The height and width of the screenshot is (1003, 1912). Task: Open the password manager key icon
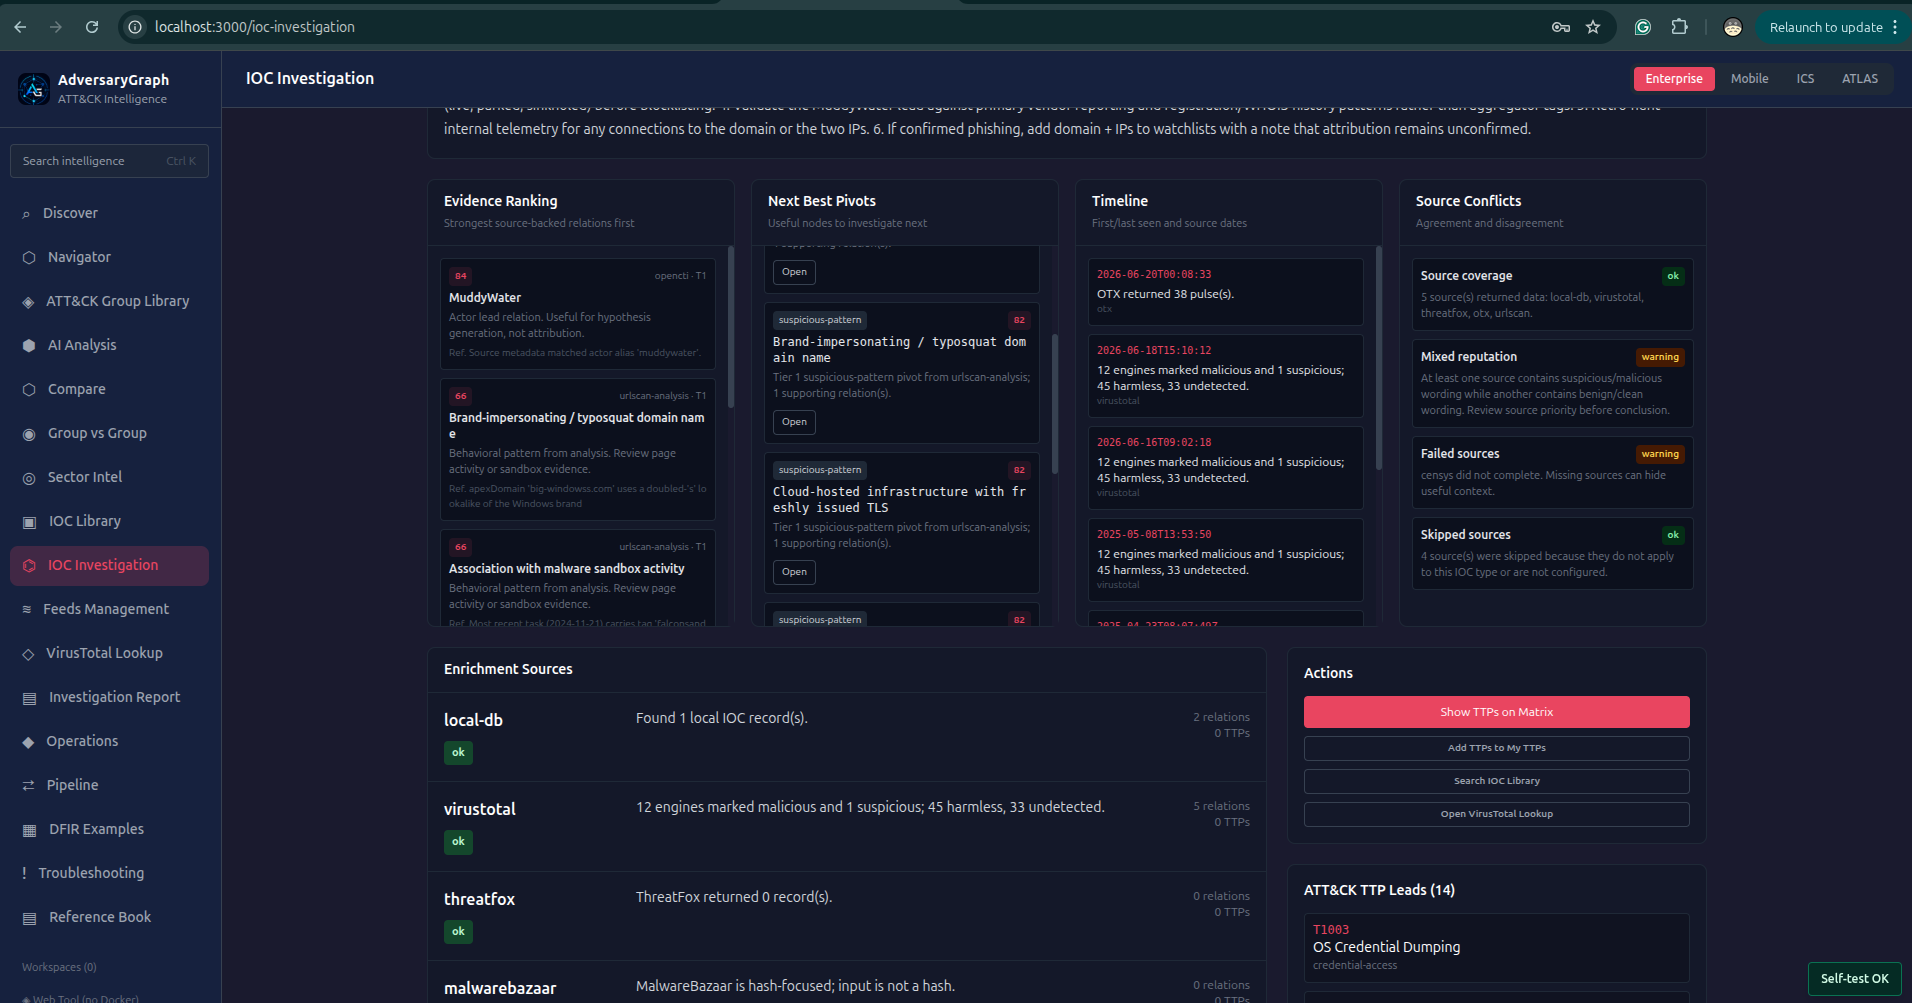1561,27
